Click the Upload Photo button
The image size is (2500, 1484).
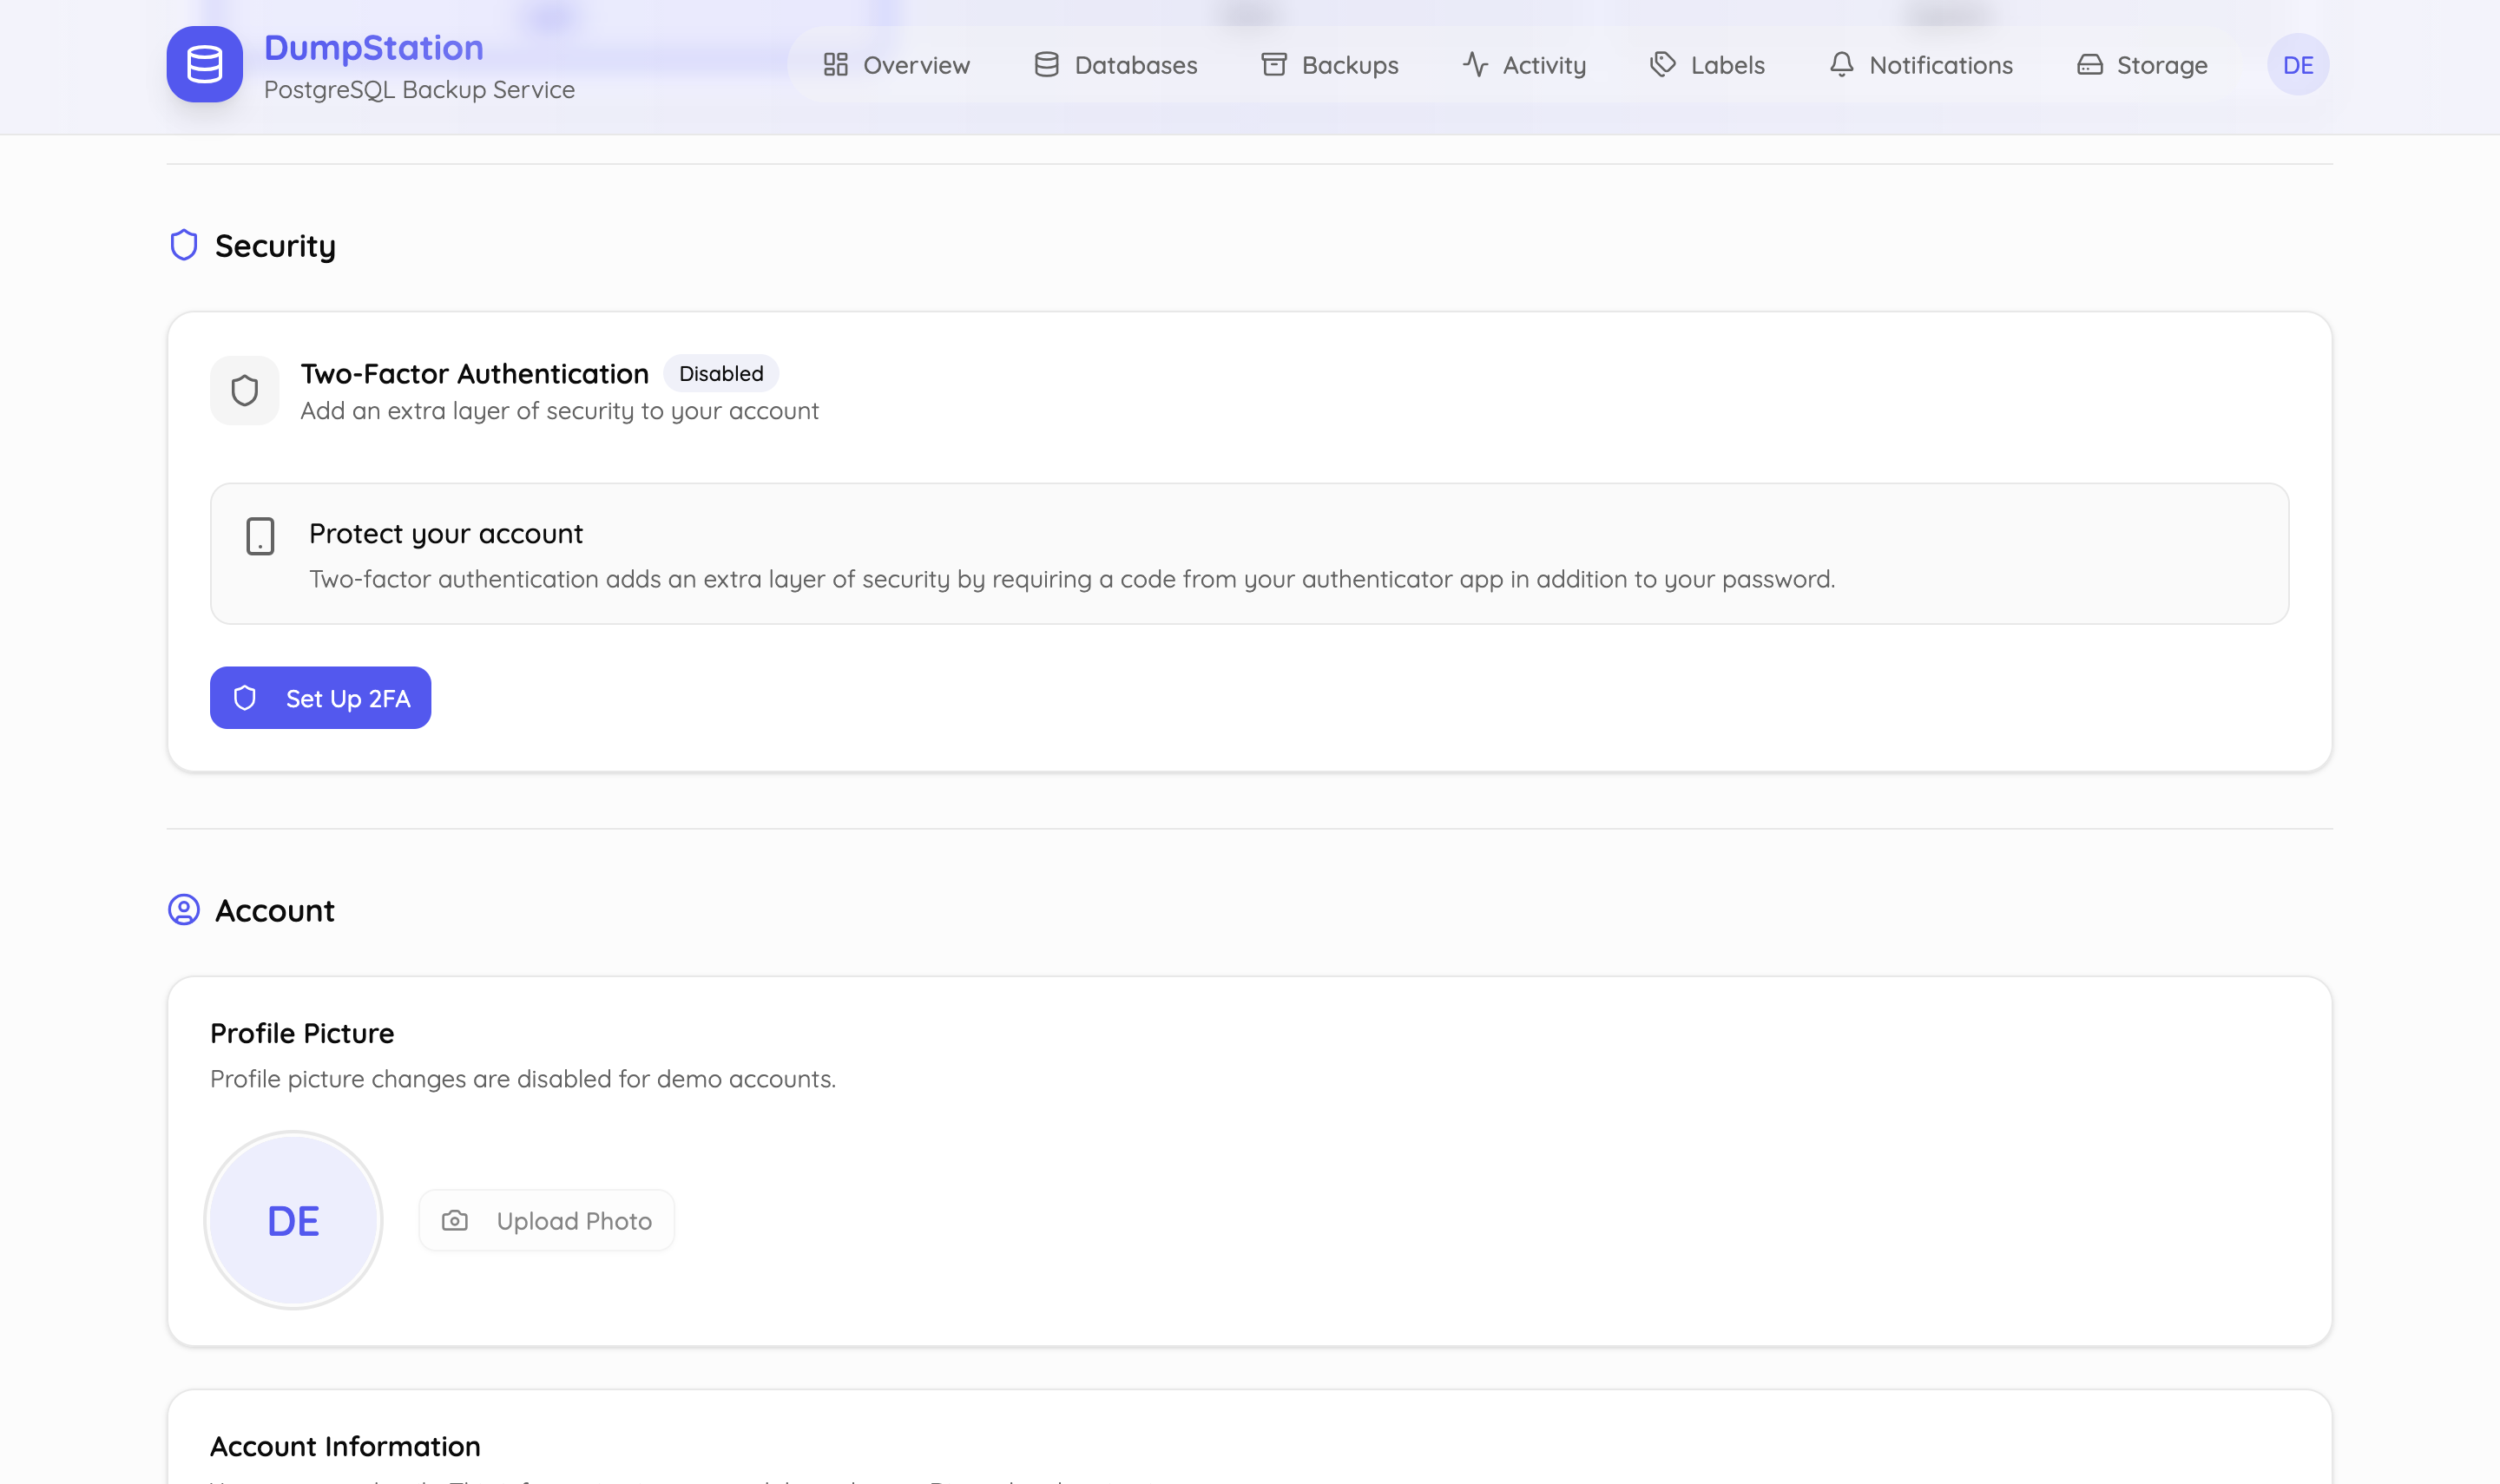[546, 1220]
